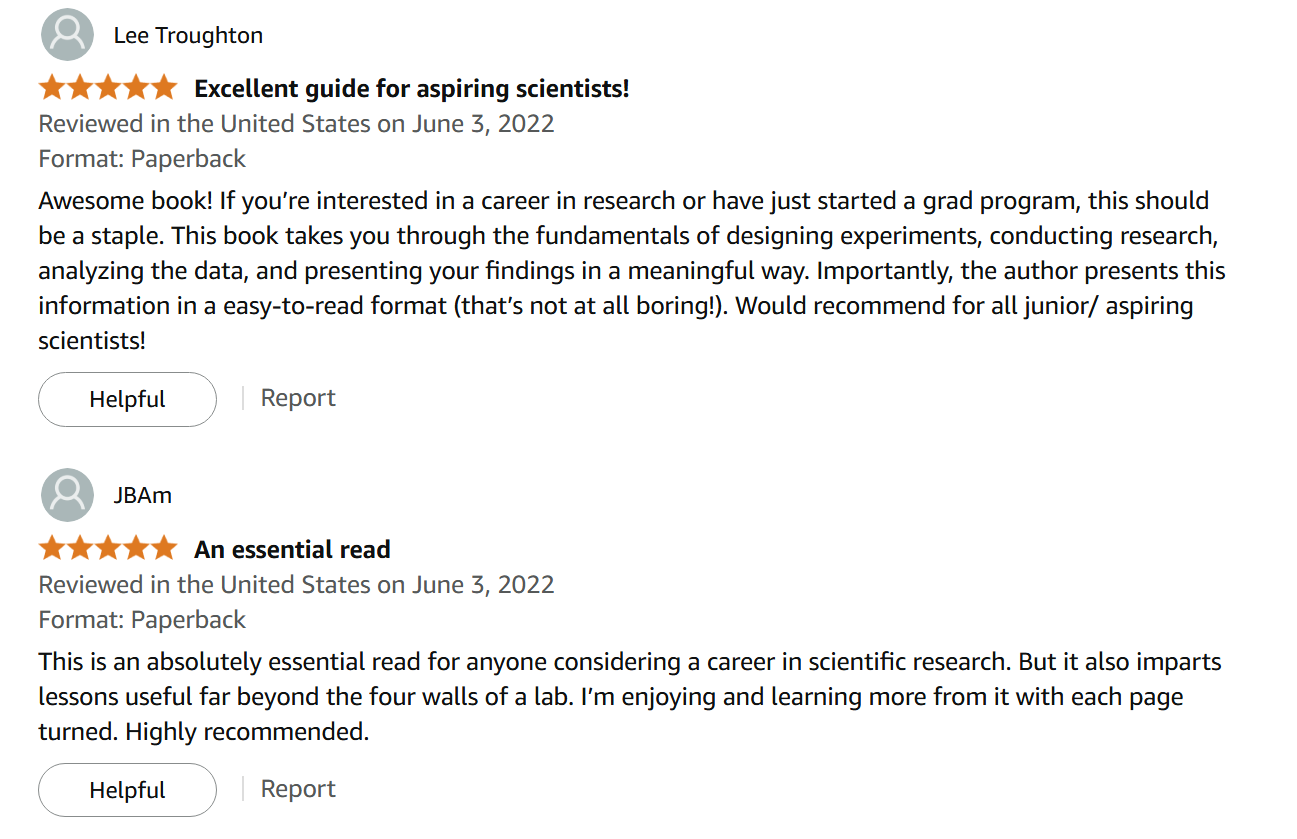Click the review text starting "This is an absolutely essential"

pyautogui.click(x=630, y=696)
